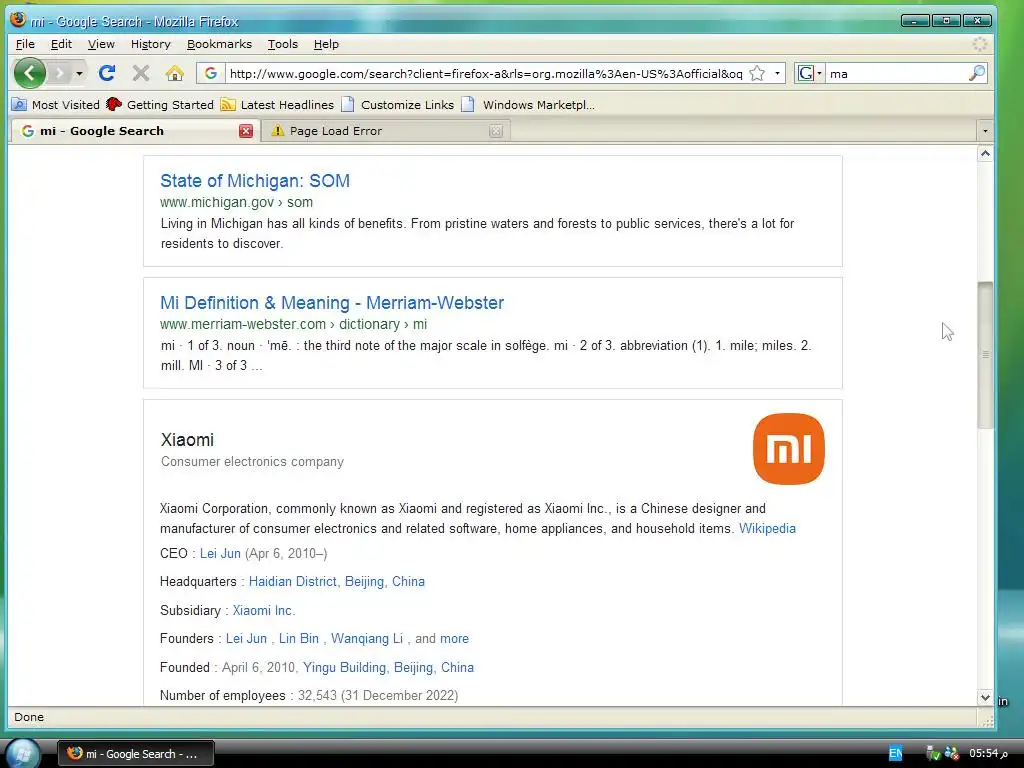Viewport: 1024px width, 768px height.
Task: Click the URL address field
Action: [x=486, y=74]
